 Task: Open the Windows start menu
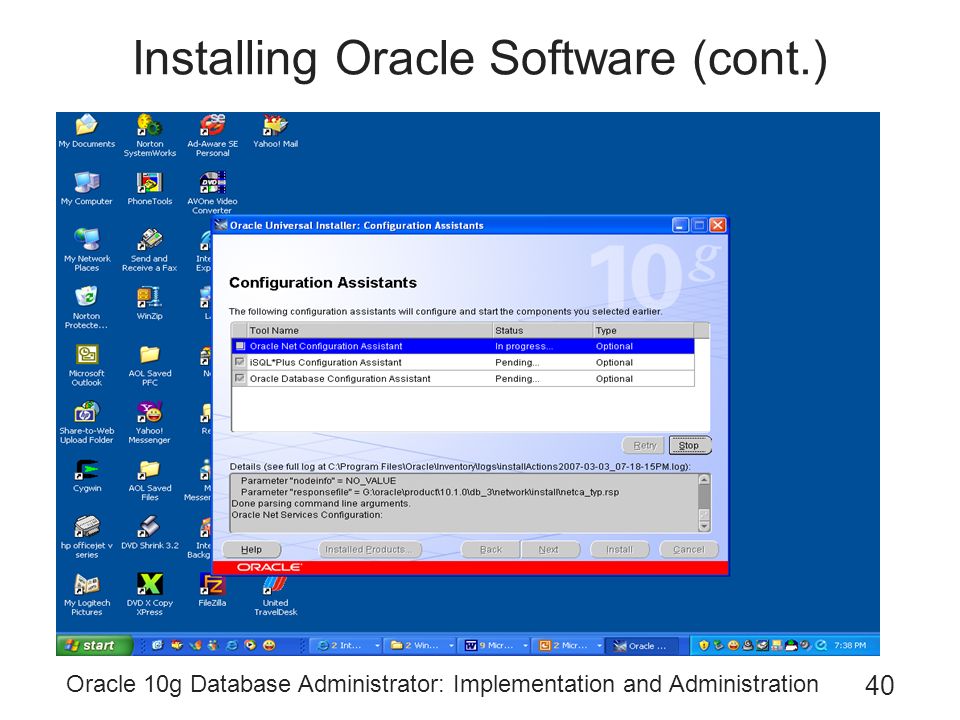click(x=94, y=645)
